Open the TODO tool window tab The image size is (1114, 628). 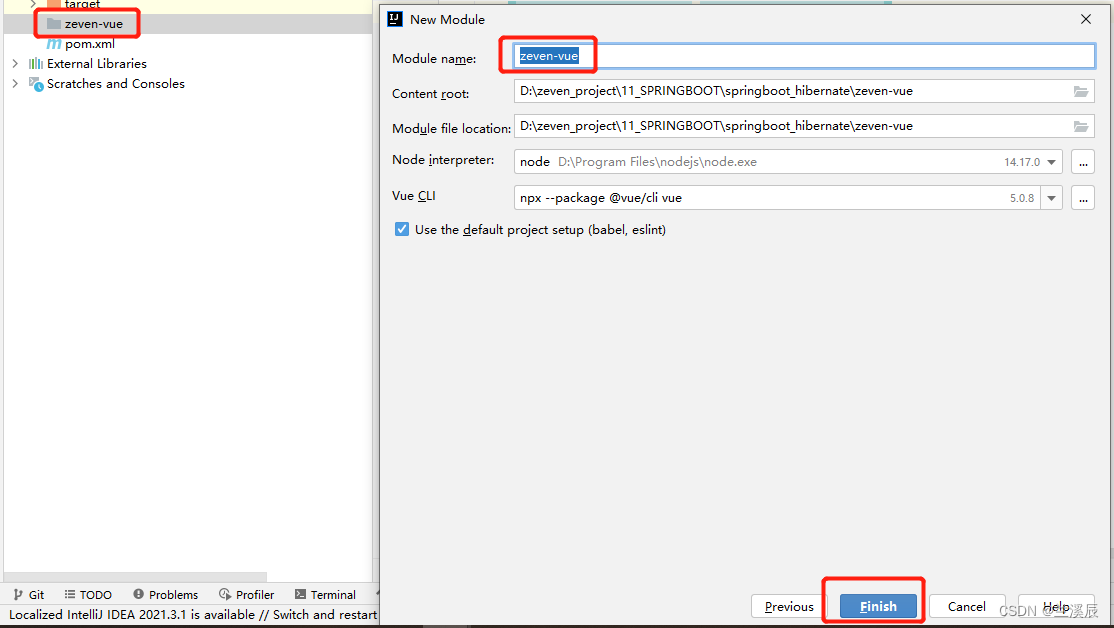pyautogui.click(x=88, y=595)
